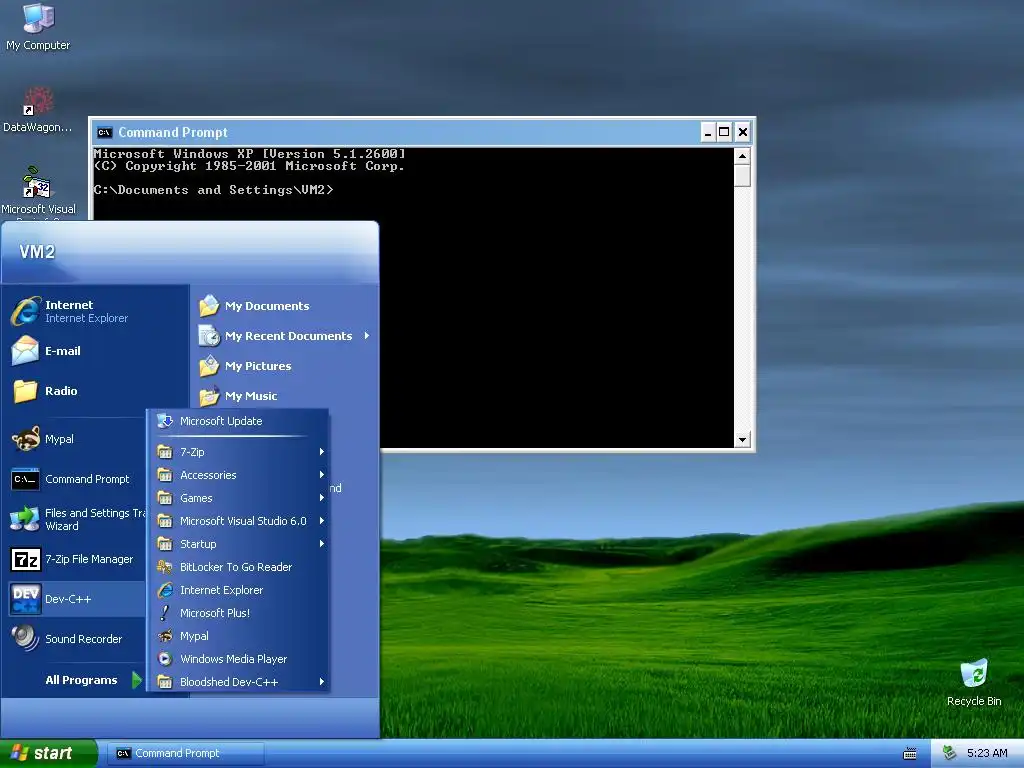The width and height of the screenshot is (1024, 768).
Task: Select the DataWagon desktop shortcut icon
Action: pos(38,110)
